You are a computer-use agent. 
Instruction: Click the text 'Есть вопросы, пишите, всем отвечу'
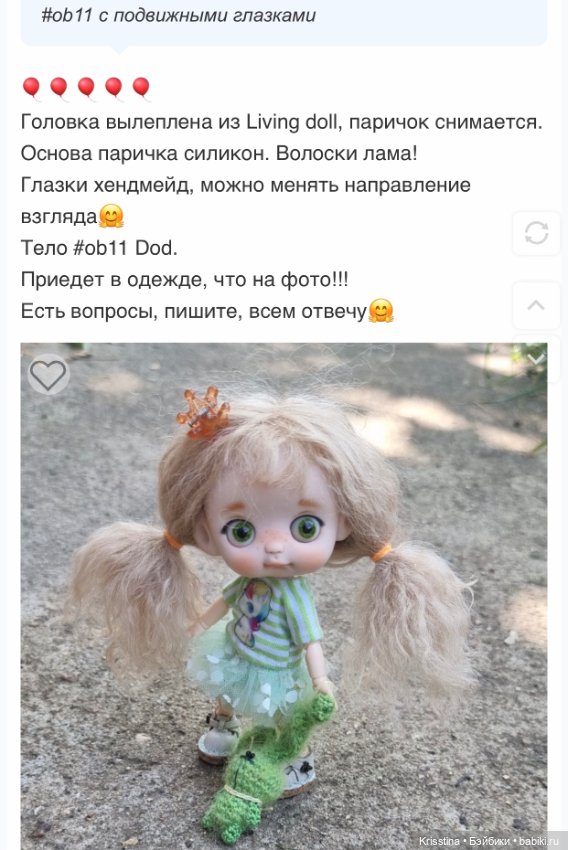point(194,311)
